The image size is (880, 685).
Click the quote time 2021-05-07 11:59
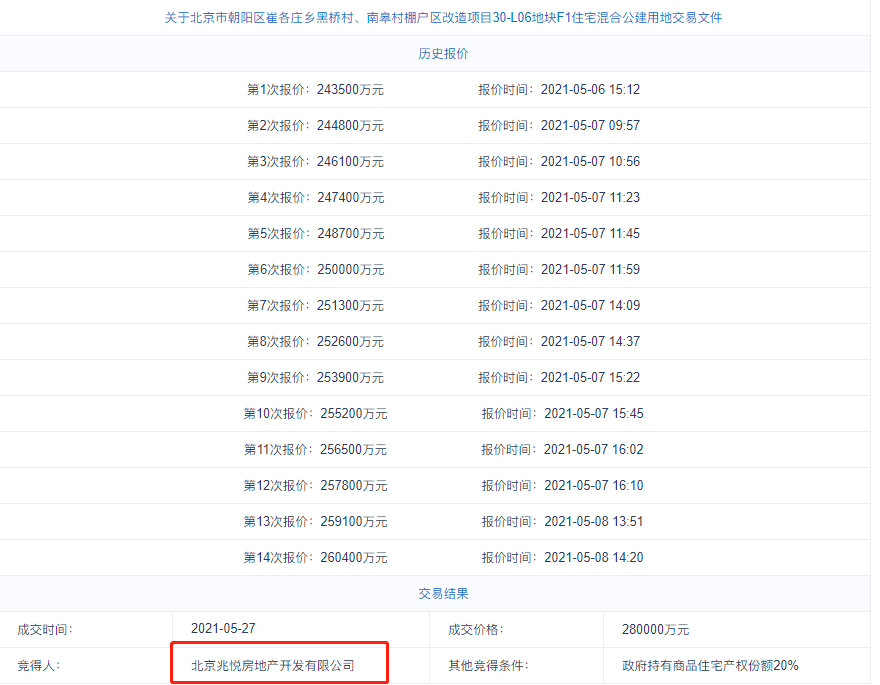point(590,270)
